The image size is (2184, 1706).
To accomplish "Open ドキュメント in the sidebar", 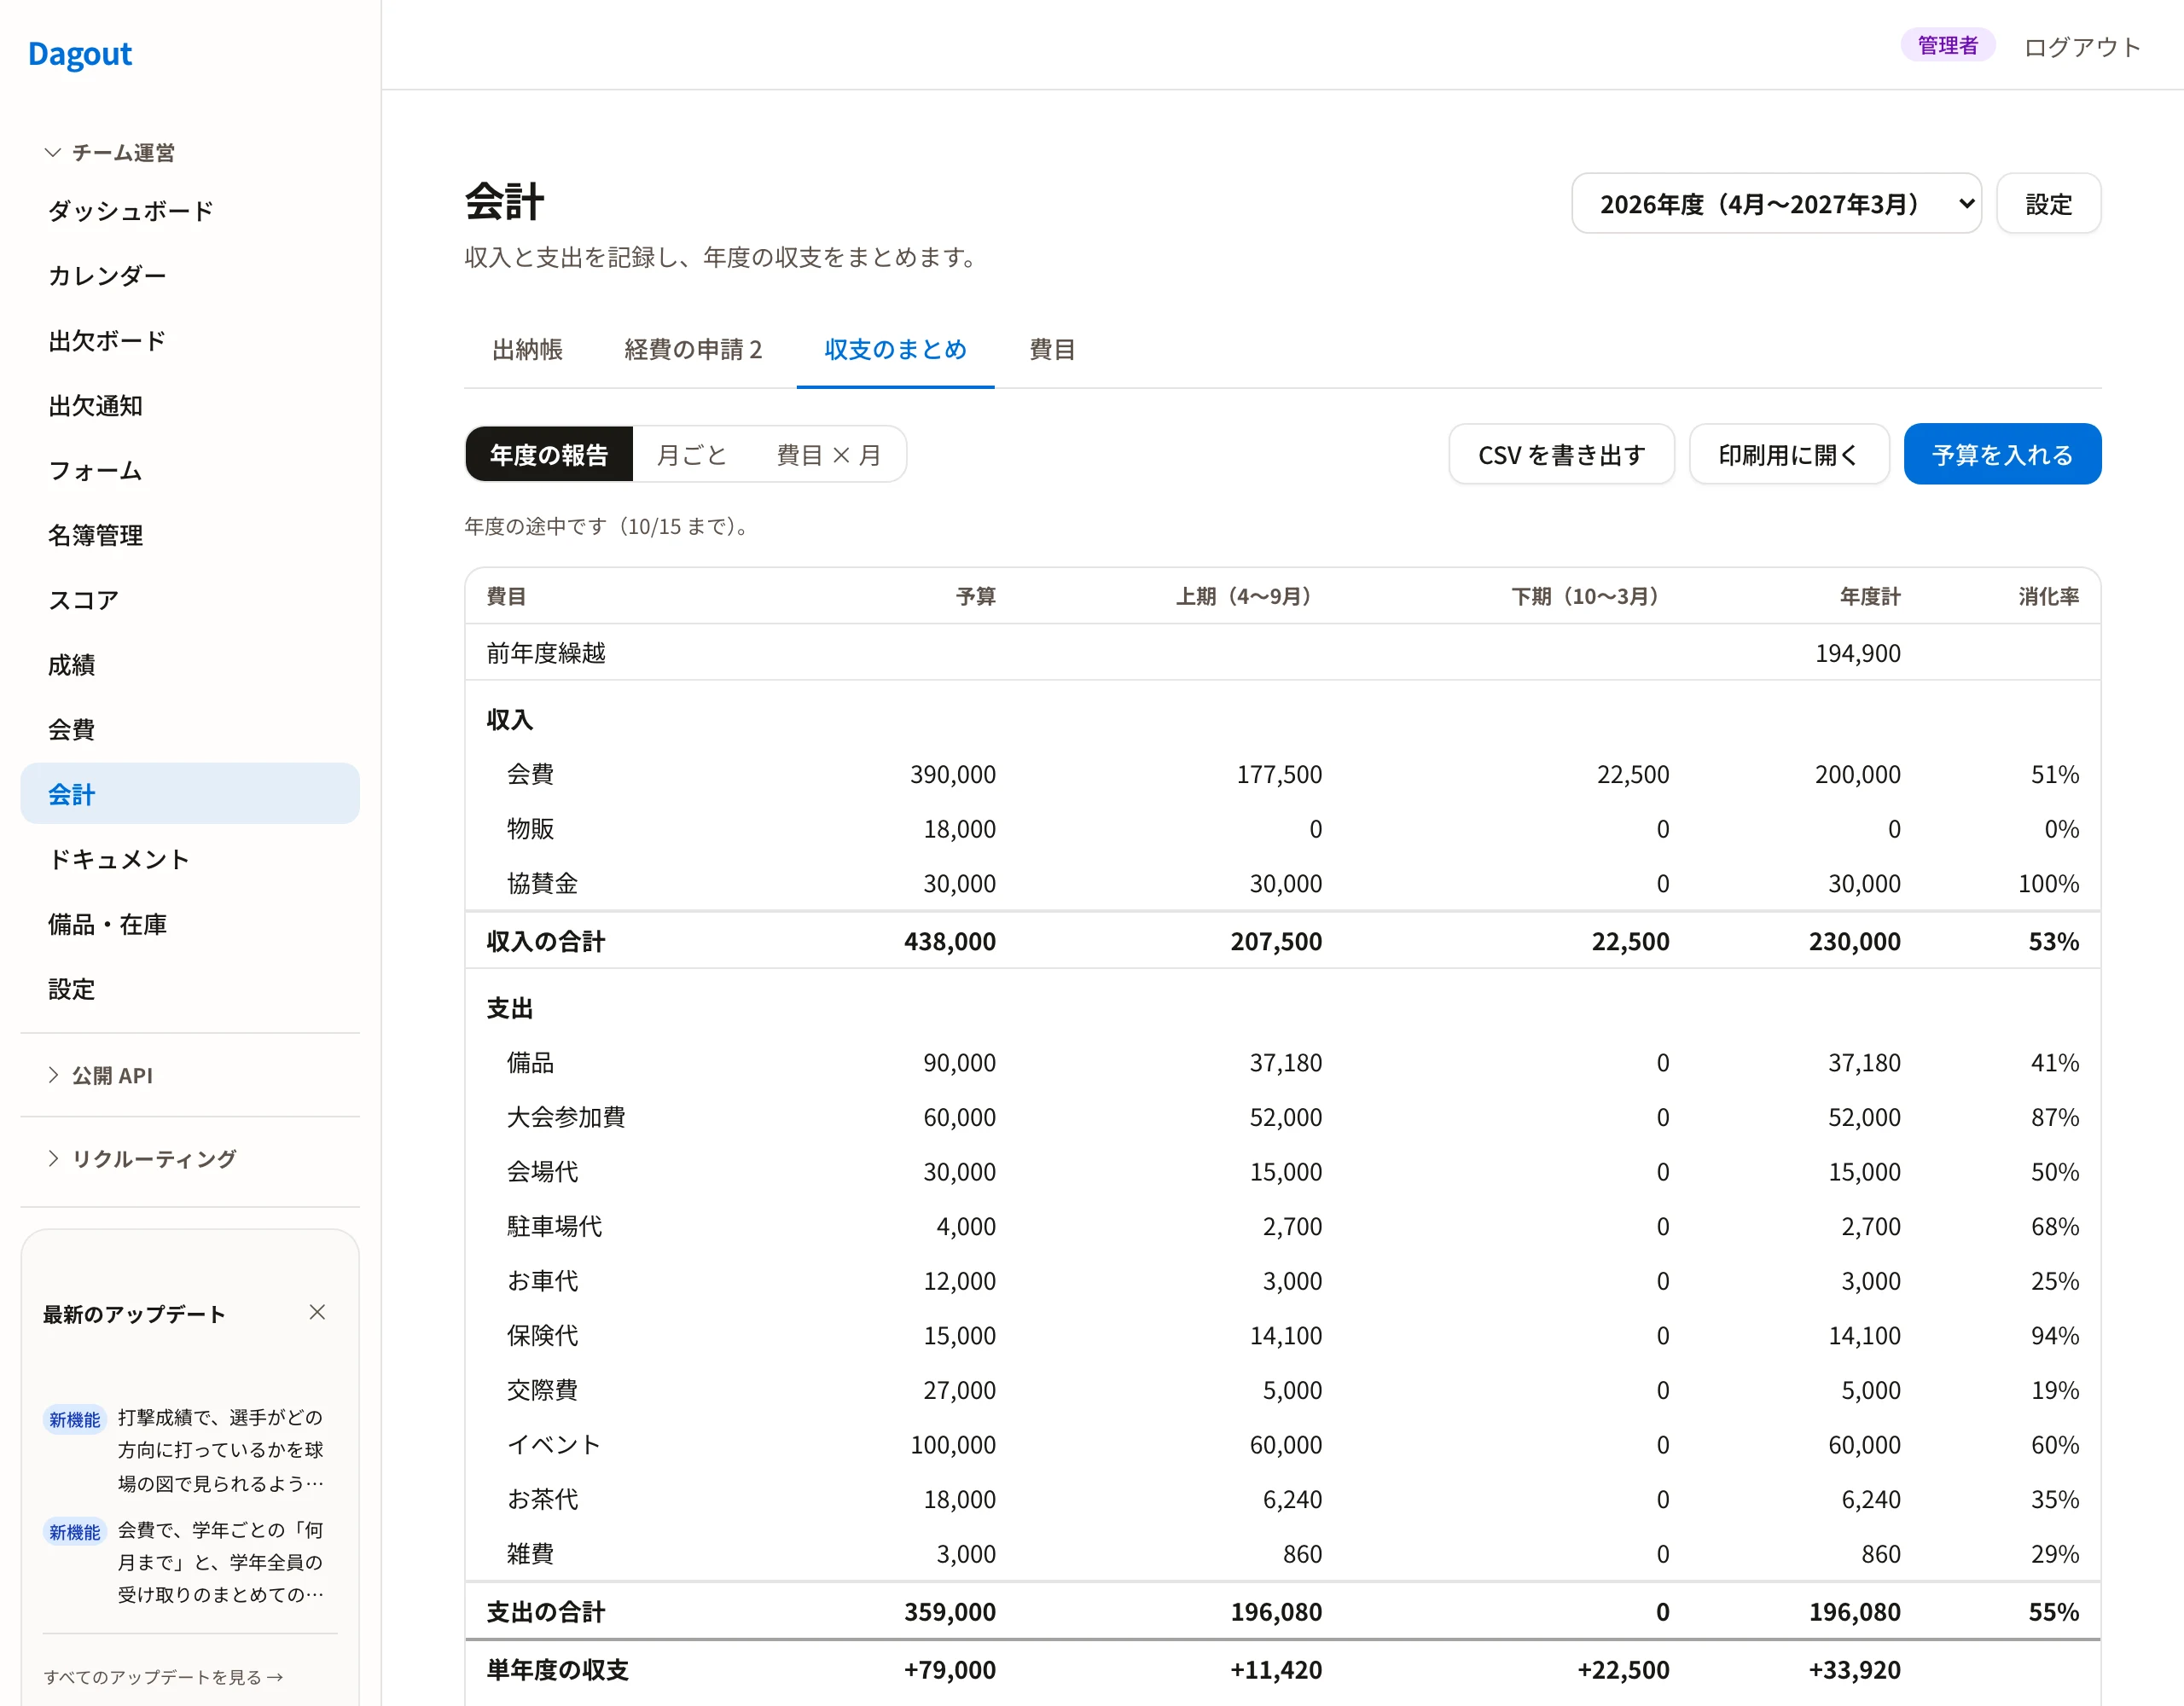I will pos(190,860).
